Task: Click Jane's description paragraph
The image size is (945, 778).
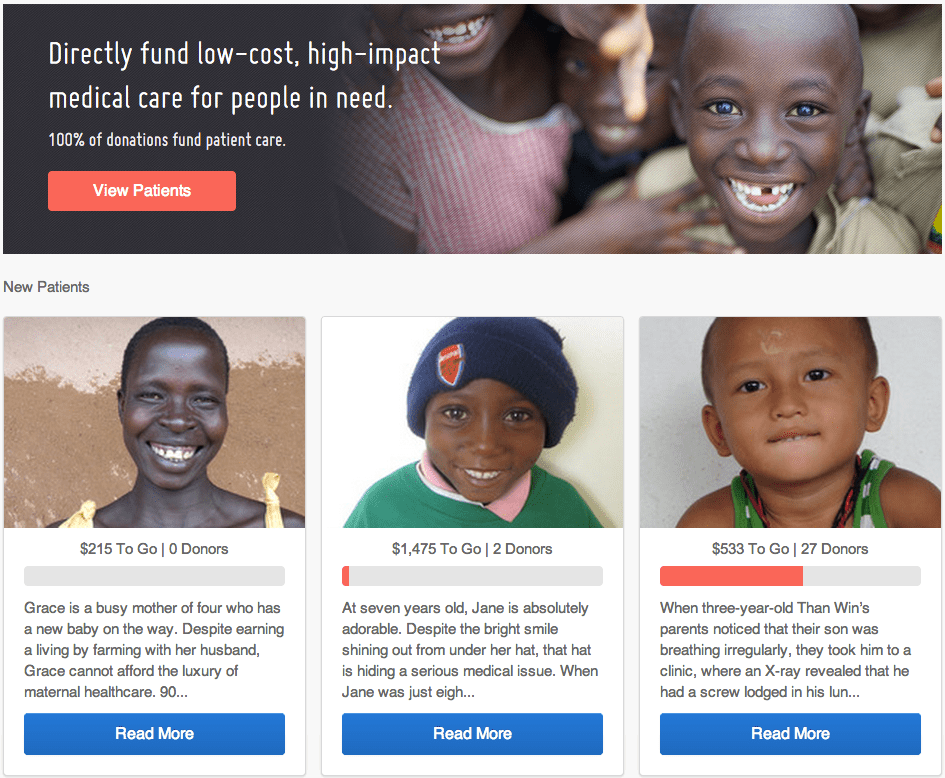Action: point(472,650)
